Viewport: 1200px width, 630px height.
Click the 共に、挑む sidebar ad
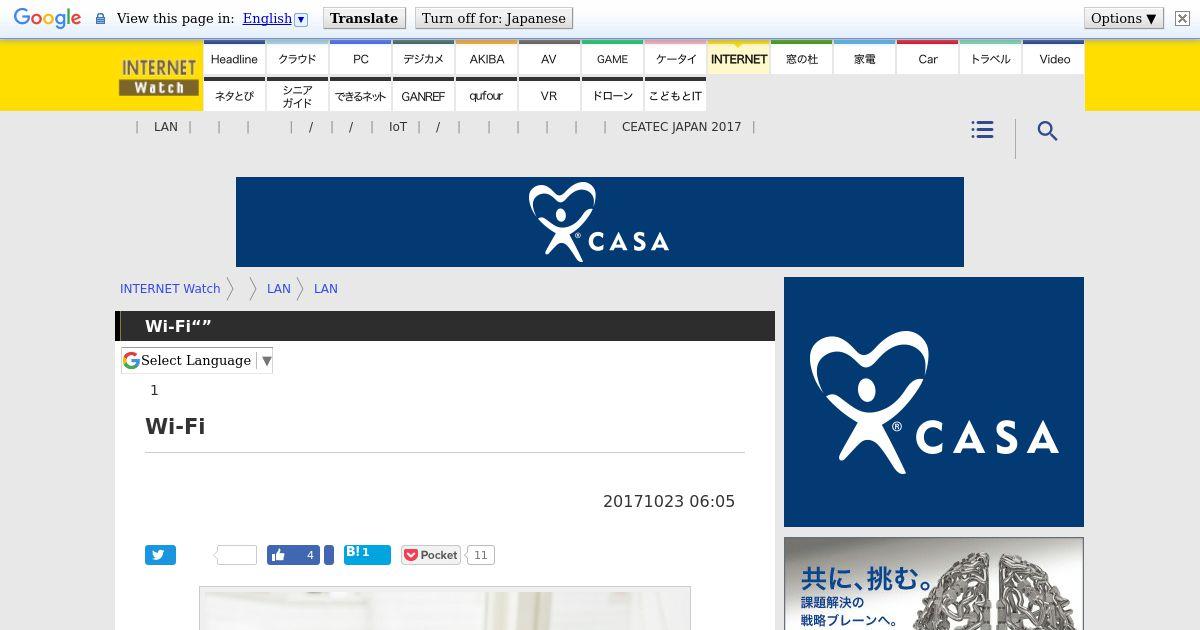point(934,584)
